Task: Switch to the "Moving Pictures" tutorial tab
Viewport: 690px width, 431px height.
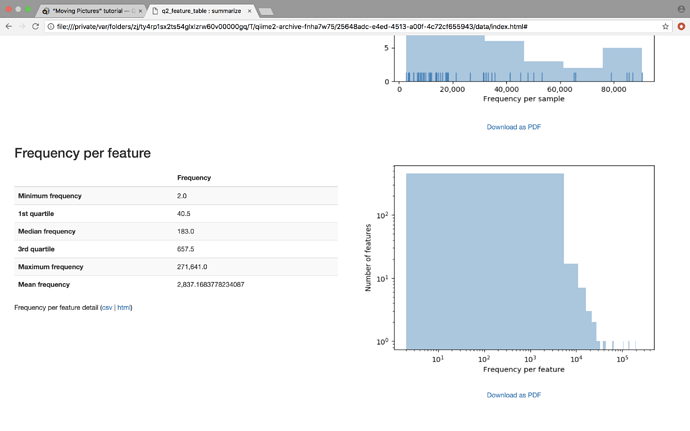Action: tap(92, 11)
